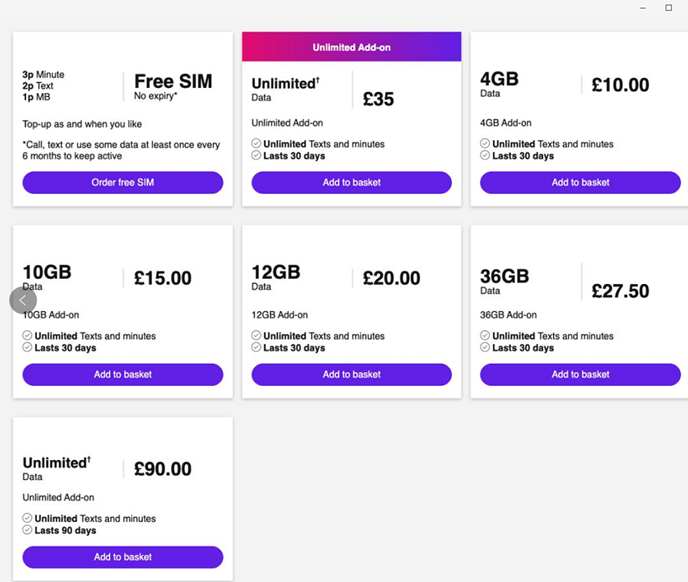Click checkmark beside Lasts 30 days in 12GB card
The height and width of the screenshot is (582, 688).
point(257,348)
